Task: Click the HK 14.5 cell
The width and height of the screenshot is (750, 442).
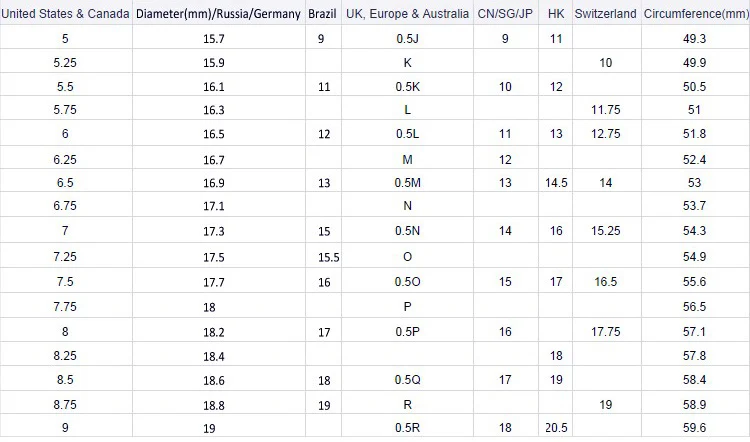Action: (556, 183)
